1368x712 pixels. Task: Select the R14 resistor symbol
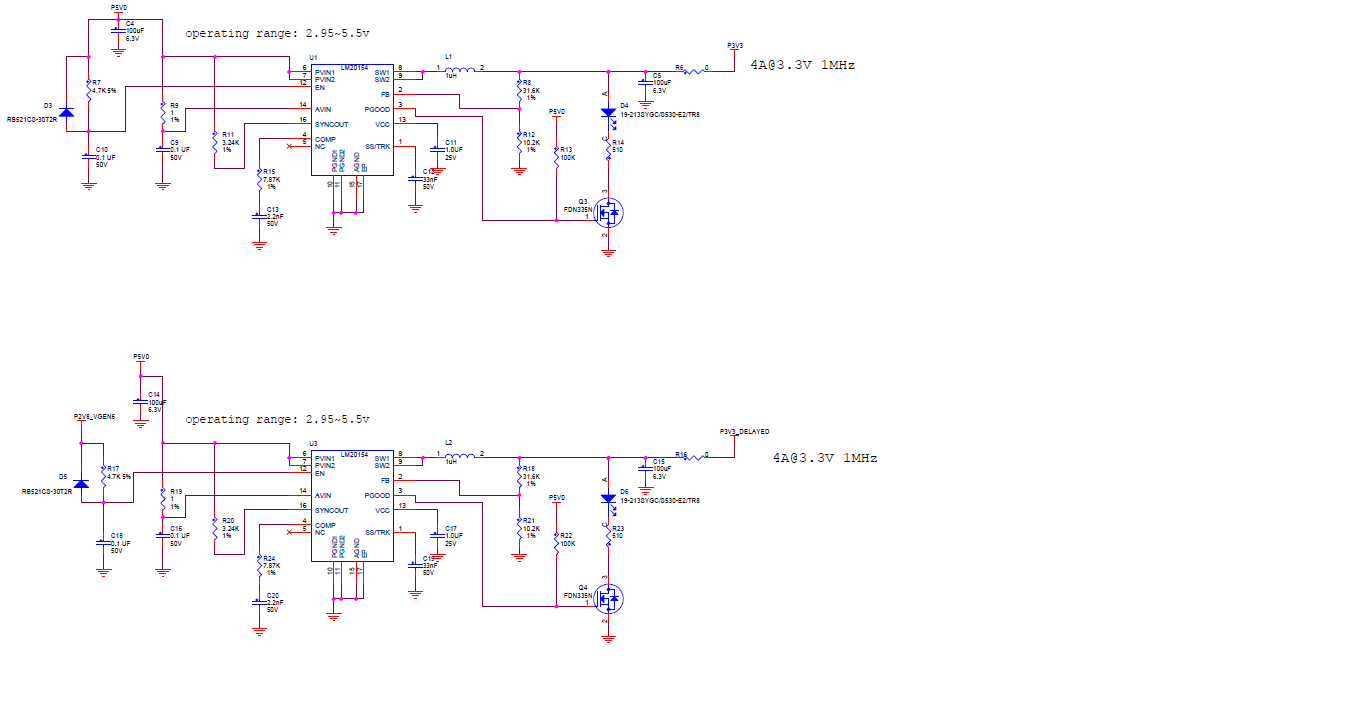point(608,150)
